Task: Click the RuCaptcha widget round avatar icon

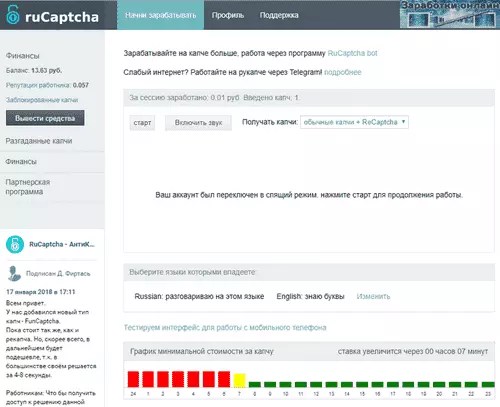Action: pyautogui.click(x=15, y=244)
